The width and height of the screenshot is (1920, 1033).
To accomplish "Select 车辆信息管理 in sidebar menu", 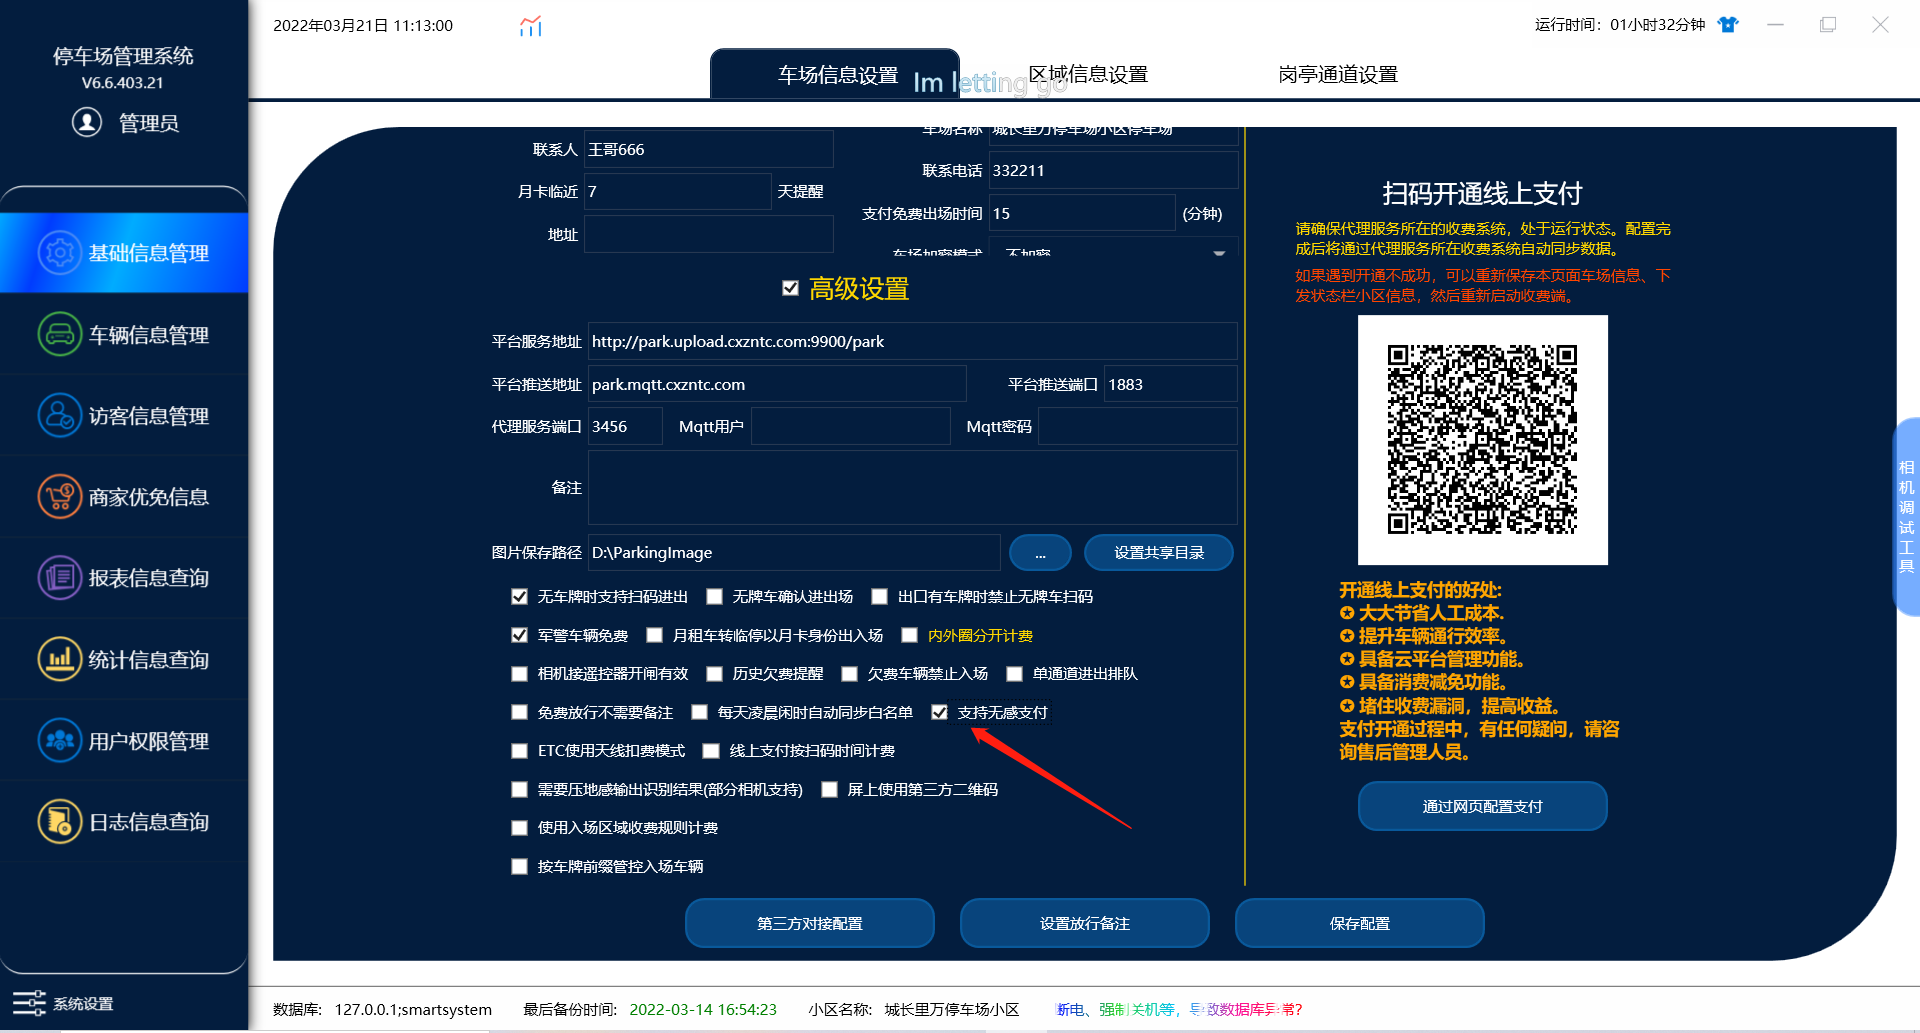I will (124, 334).
